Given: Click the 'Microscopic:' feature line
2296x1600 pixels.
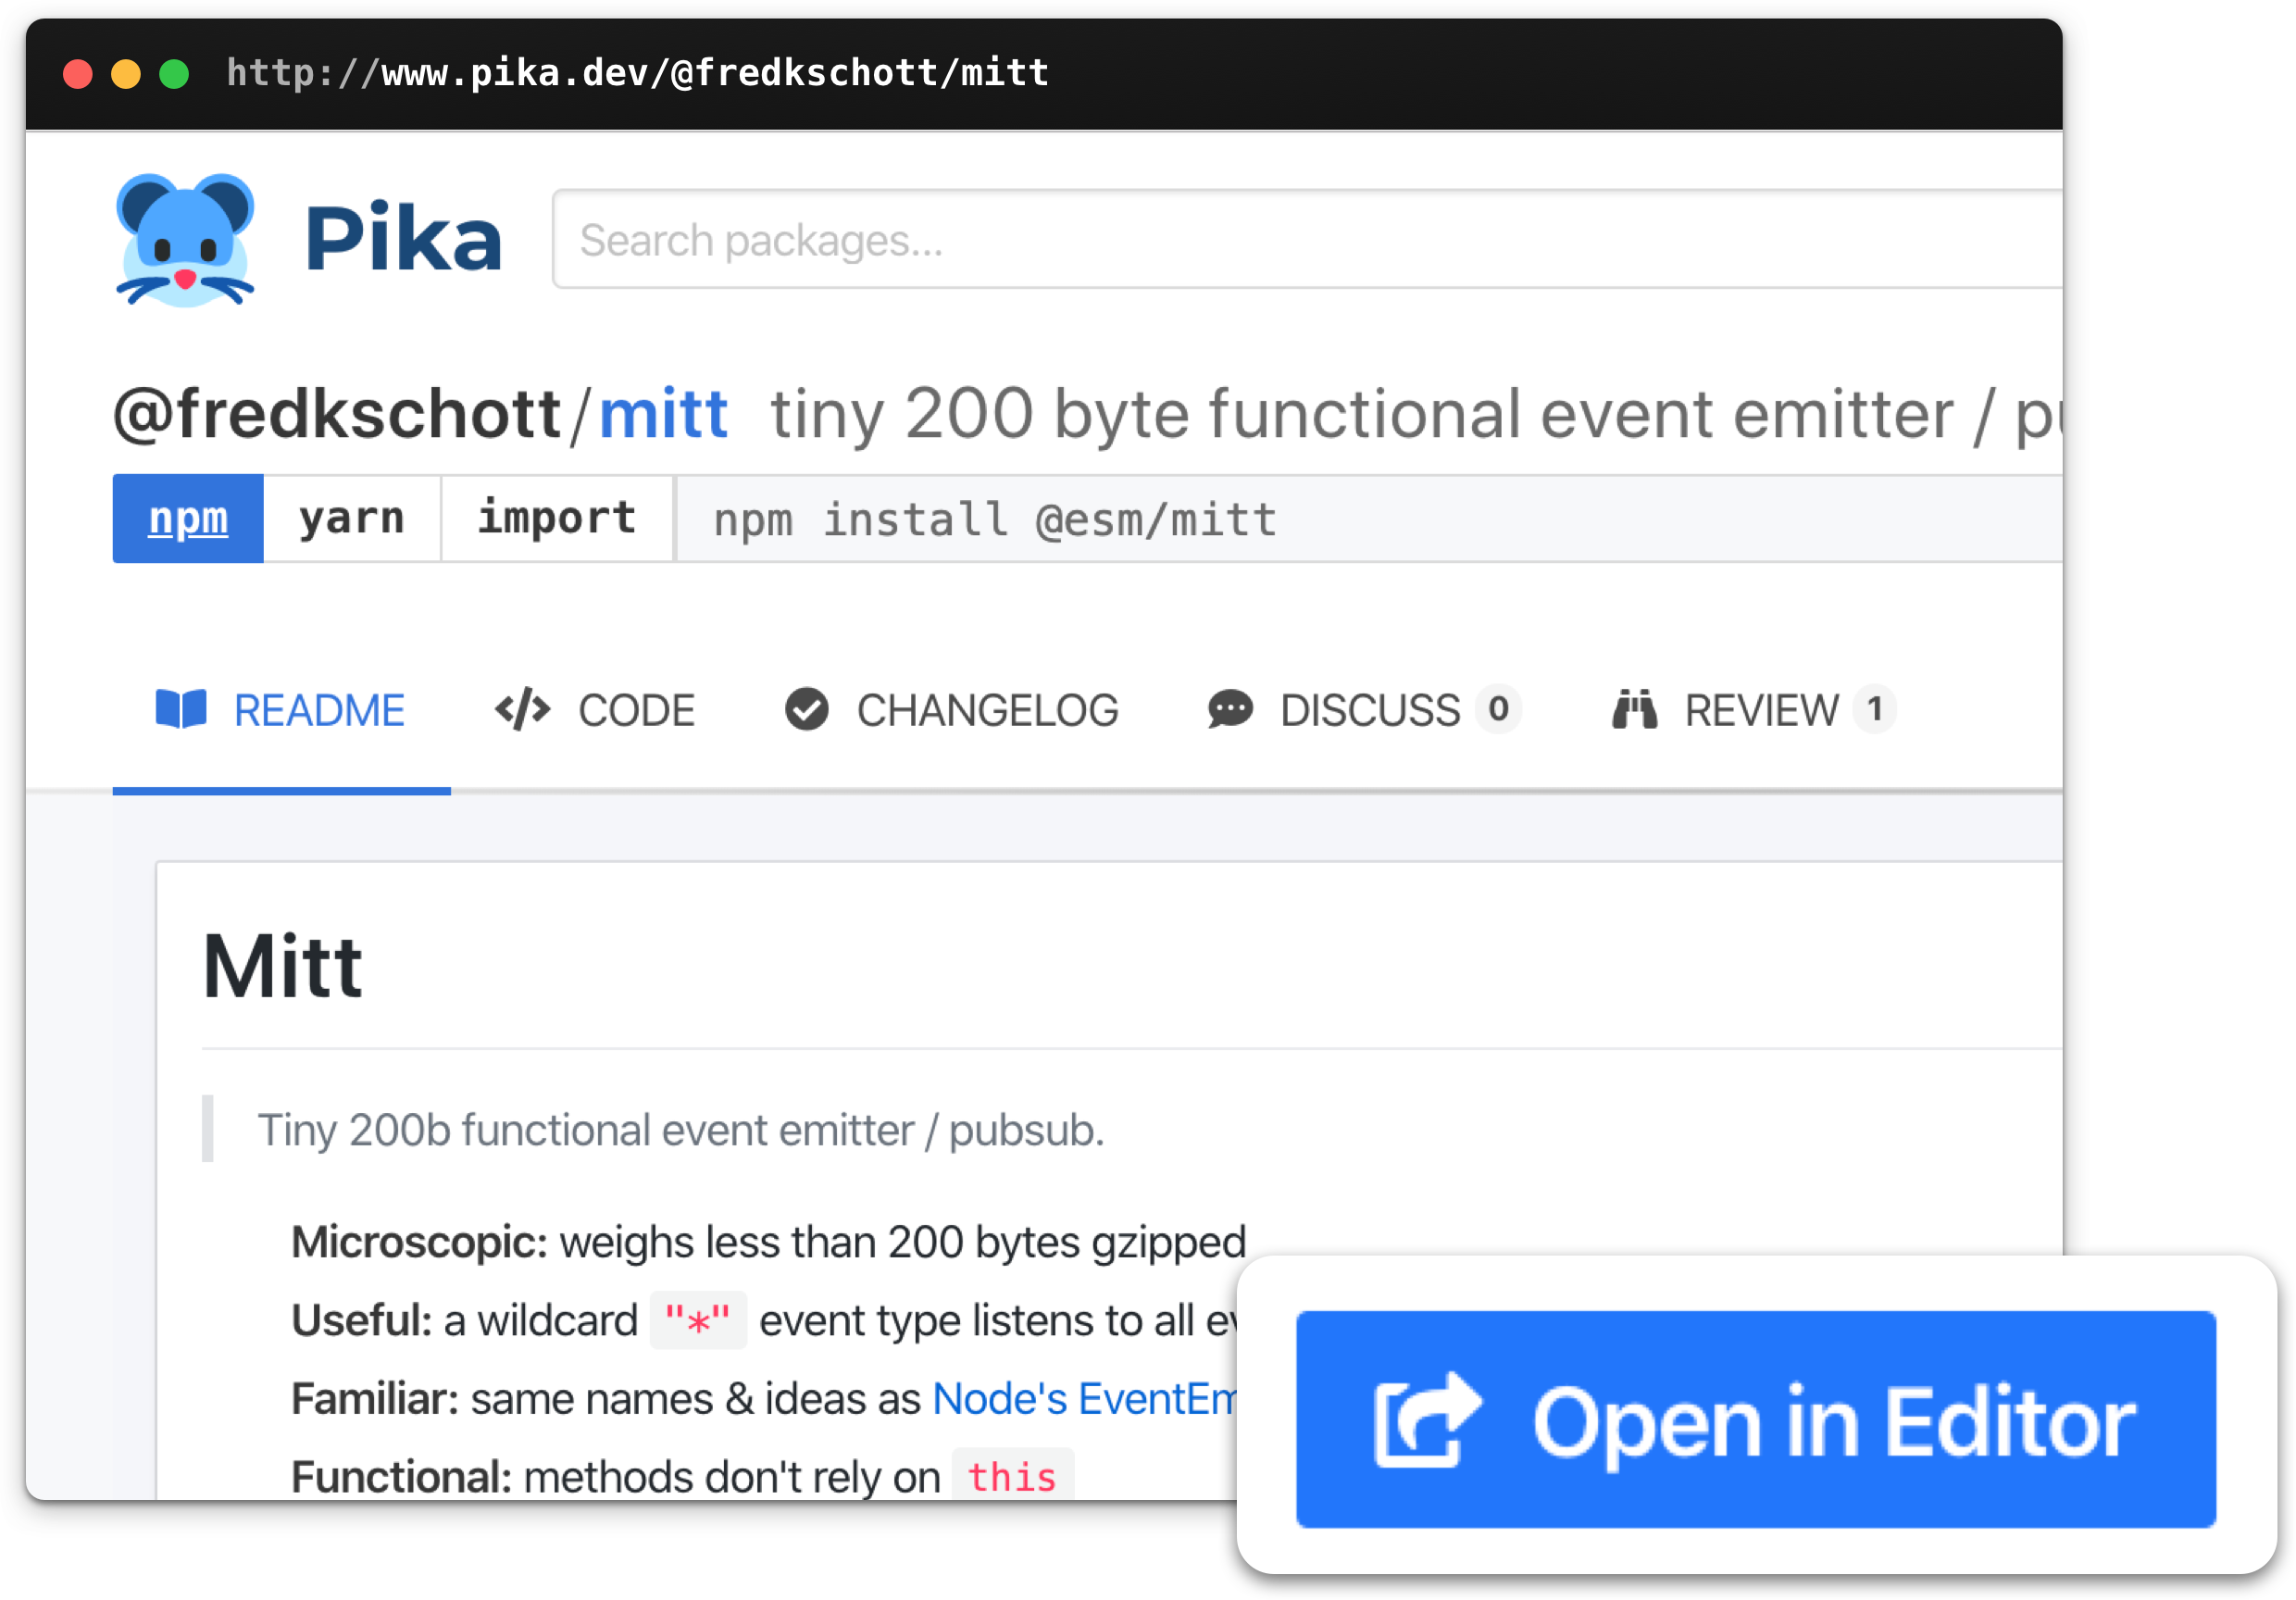Looking at the screenshot, I should point(769,1243).
